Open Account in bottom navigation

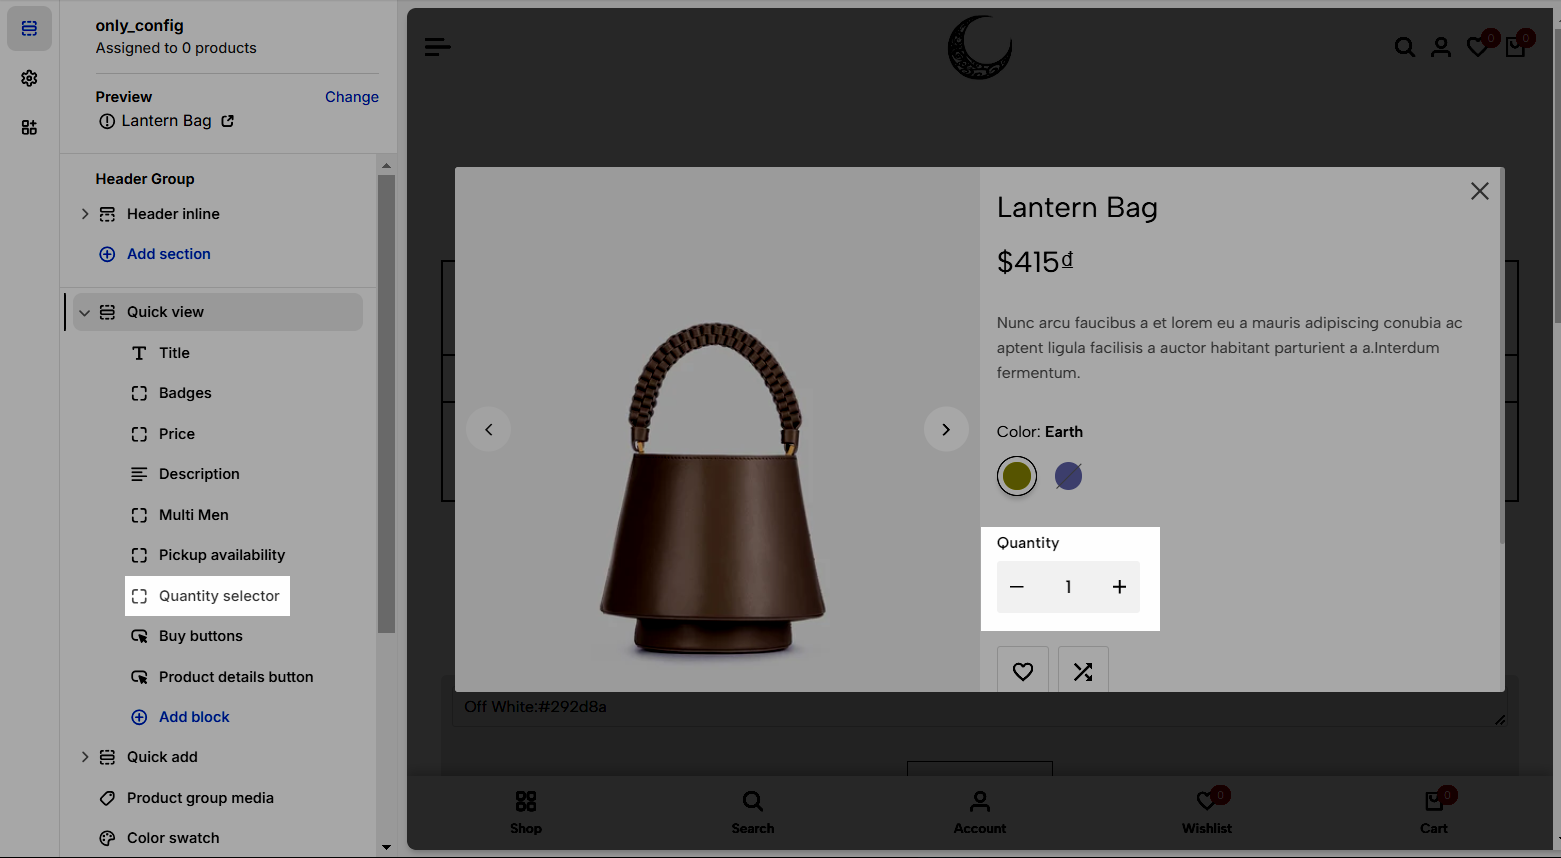click(x=980, y=812)
